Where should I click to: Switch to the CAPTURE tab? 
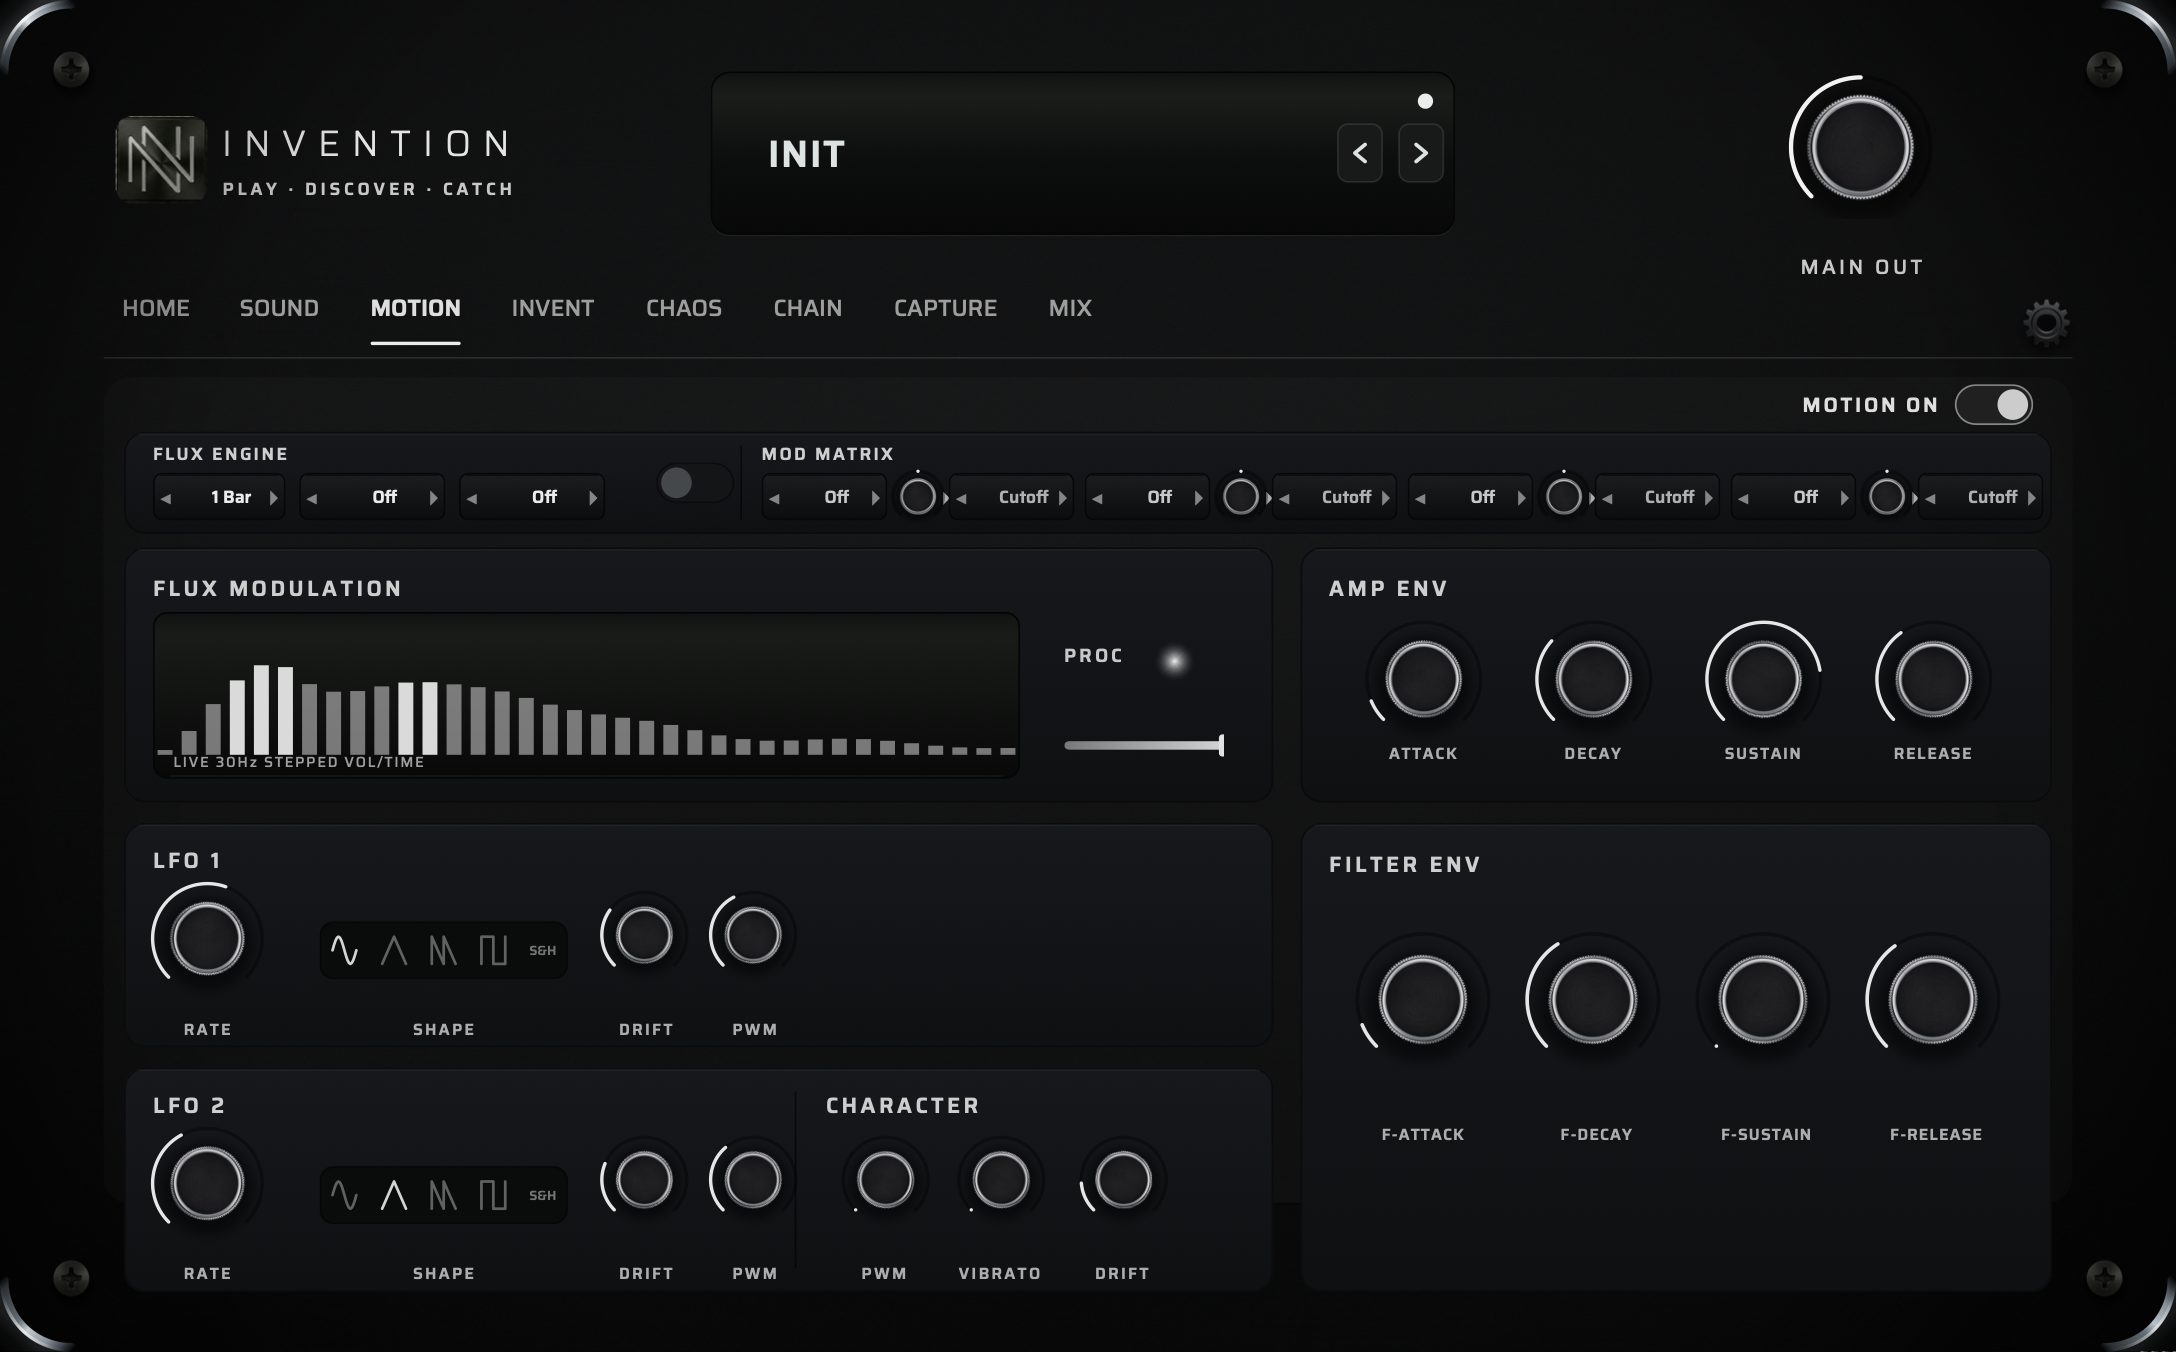click(x=945, y=308)
